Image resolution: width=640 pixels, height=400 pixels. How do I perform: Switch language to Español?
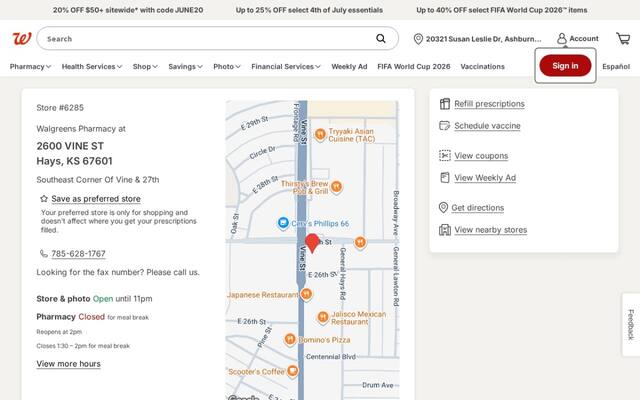point(616,66)
